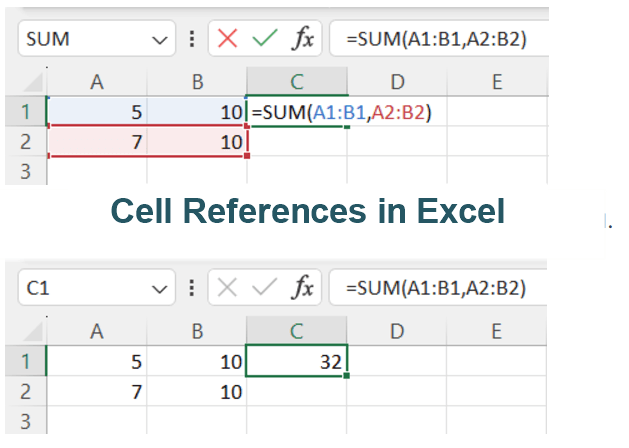Click the select-all corner triangle in the top spreadsheet
Viewport: 629px width, 448px height.
click(x=33, y=82)
